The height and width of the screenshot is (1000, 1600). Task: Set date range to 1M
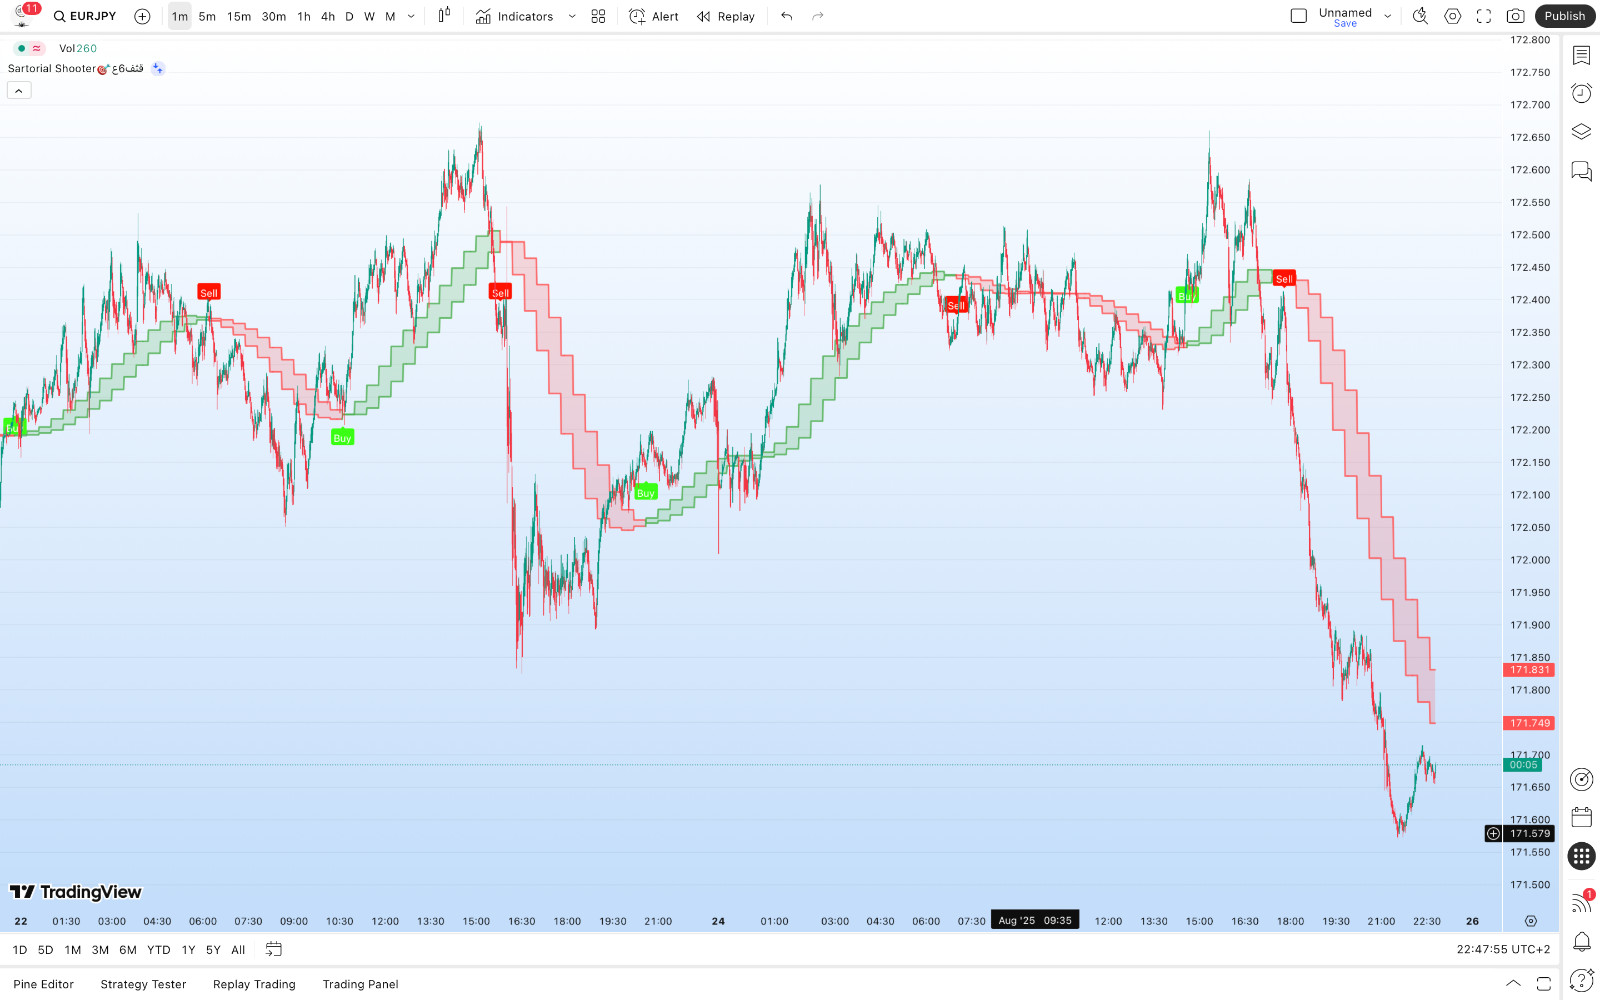pyautogui.click(x=73, y=950)
